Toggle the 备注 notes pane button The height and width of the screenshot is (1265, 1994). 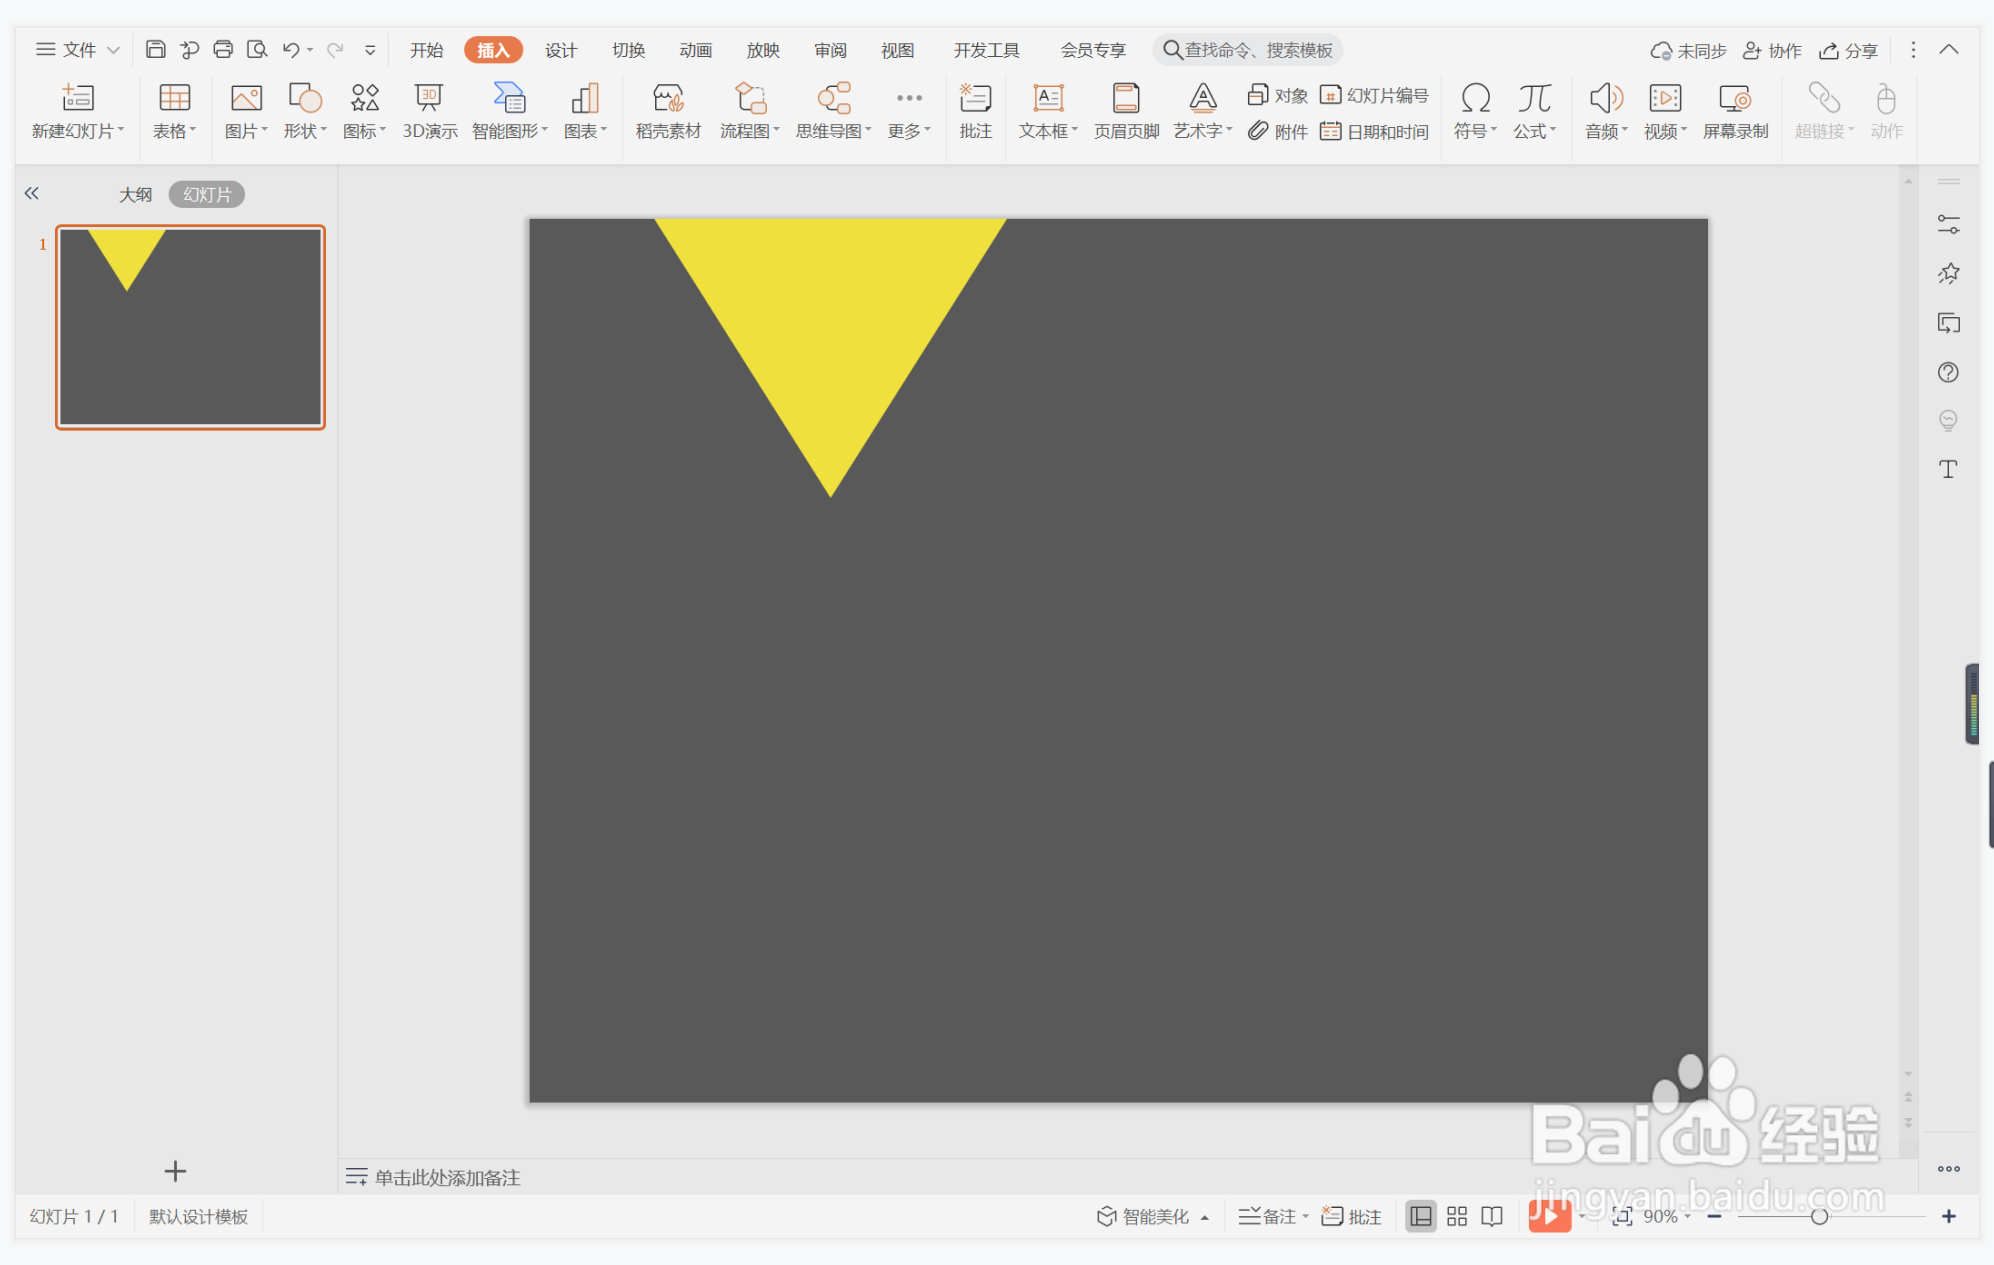pos(1268,1216)
